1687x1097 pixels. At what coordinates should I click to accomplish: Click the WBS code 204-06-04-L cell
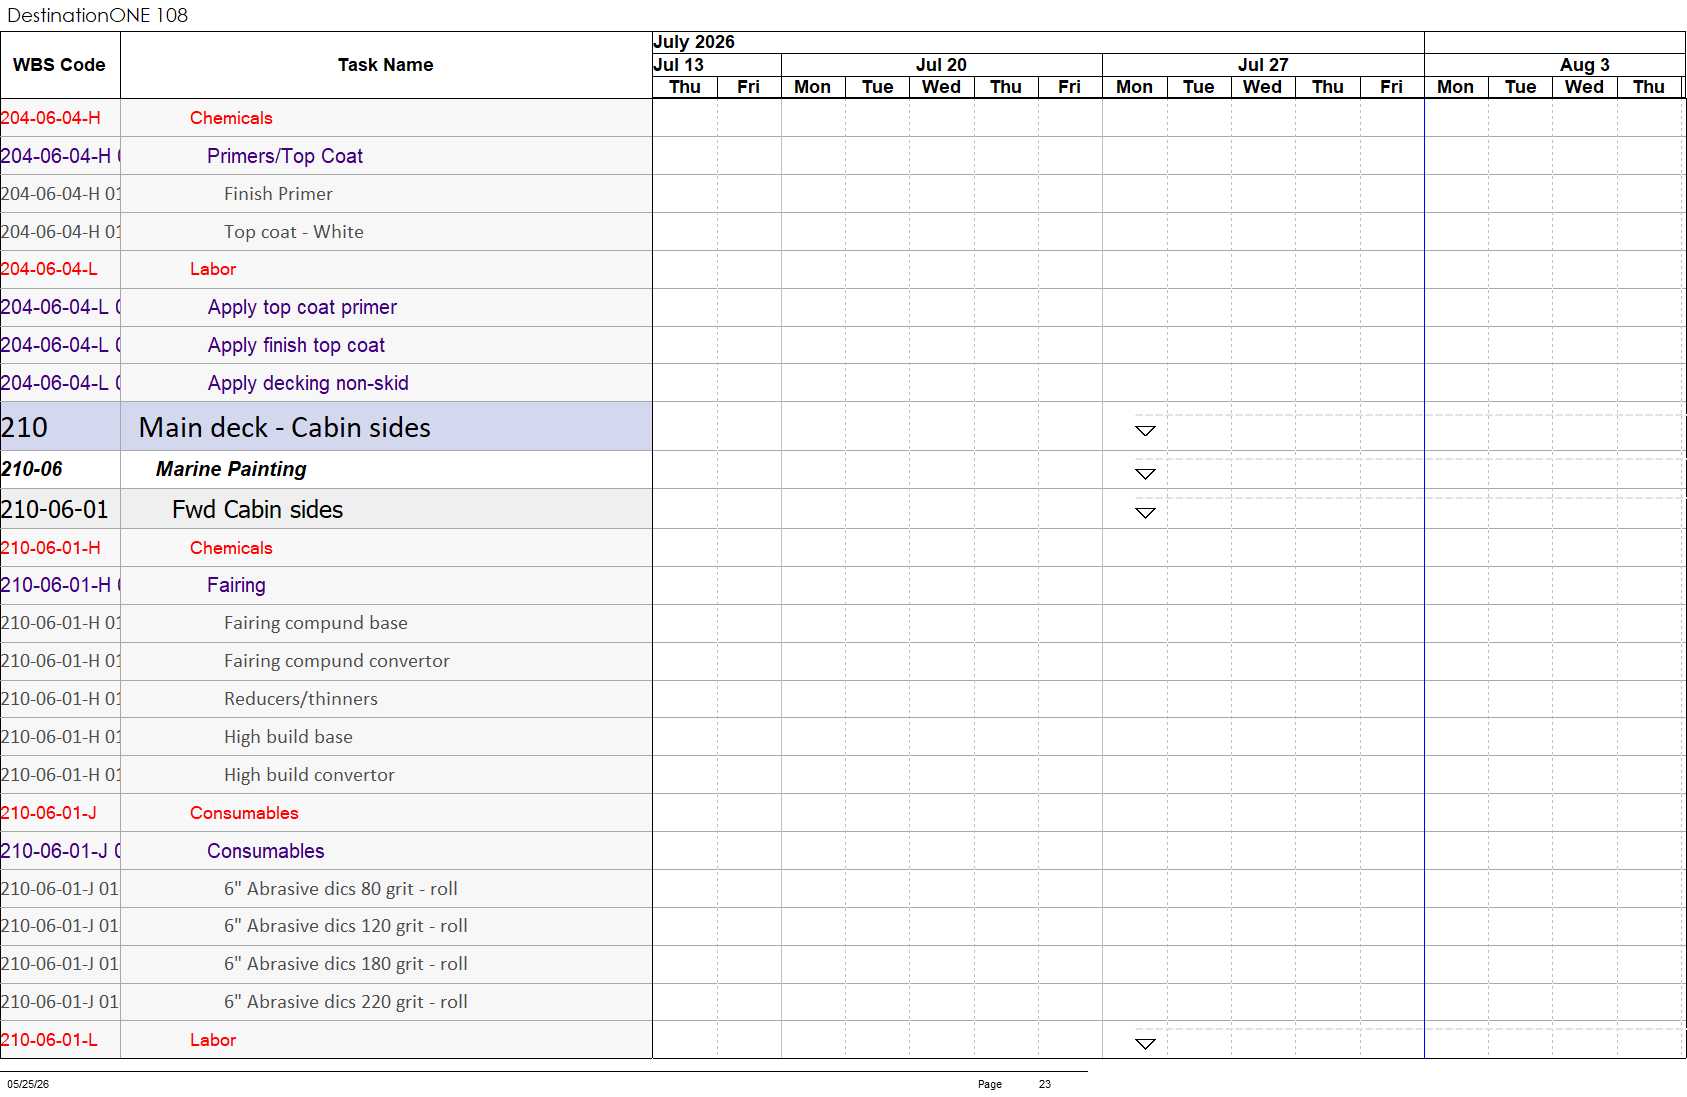[x=60, y=269]
